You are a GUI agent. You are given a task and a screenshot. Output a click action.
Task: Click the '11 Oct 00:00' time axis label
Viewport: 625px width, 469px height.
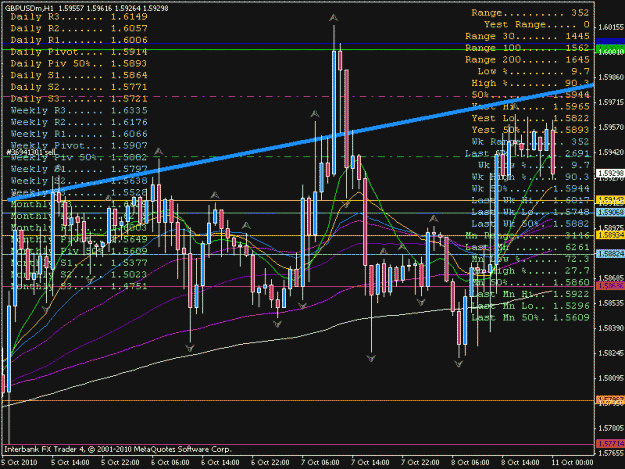point(572,463)
